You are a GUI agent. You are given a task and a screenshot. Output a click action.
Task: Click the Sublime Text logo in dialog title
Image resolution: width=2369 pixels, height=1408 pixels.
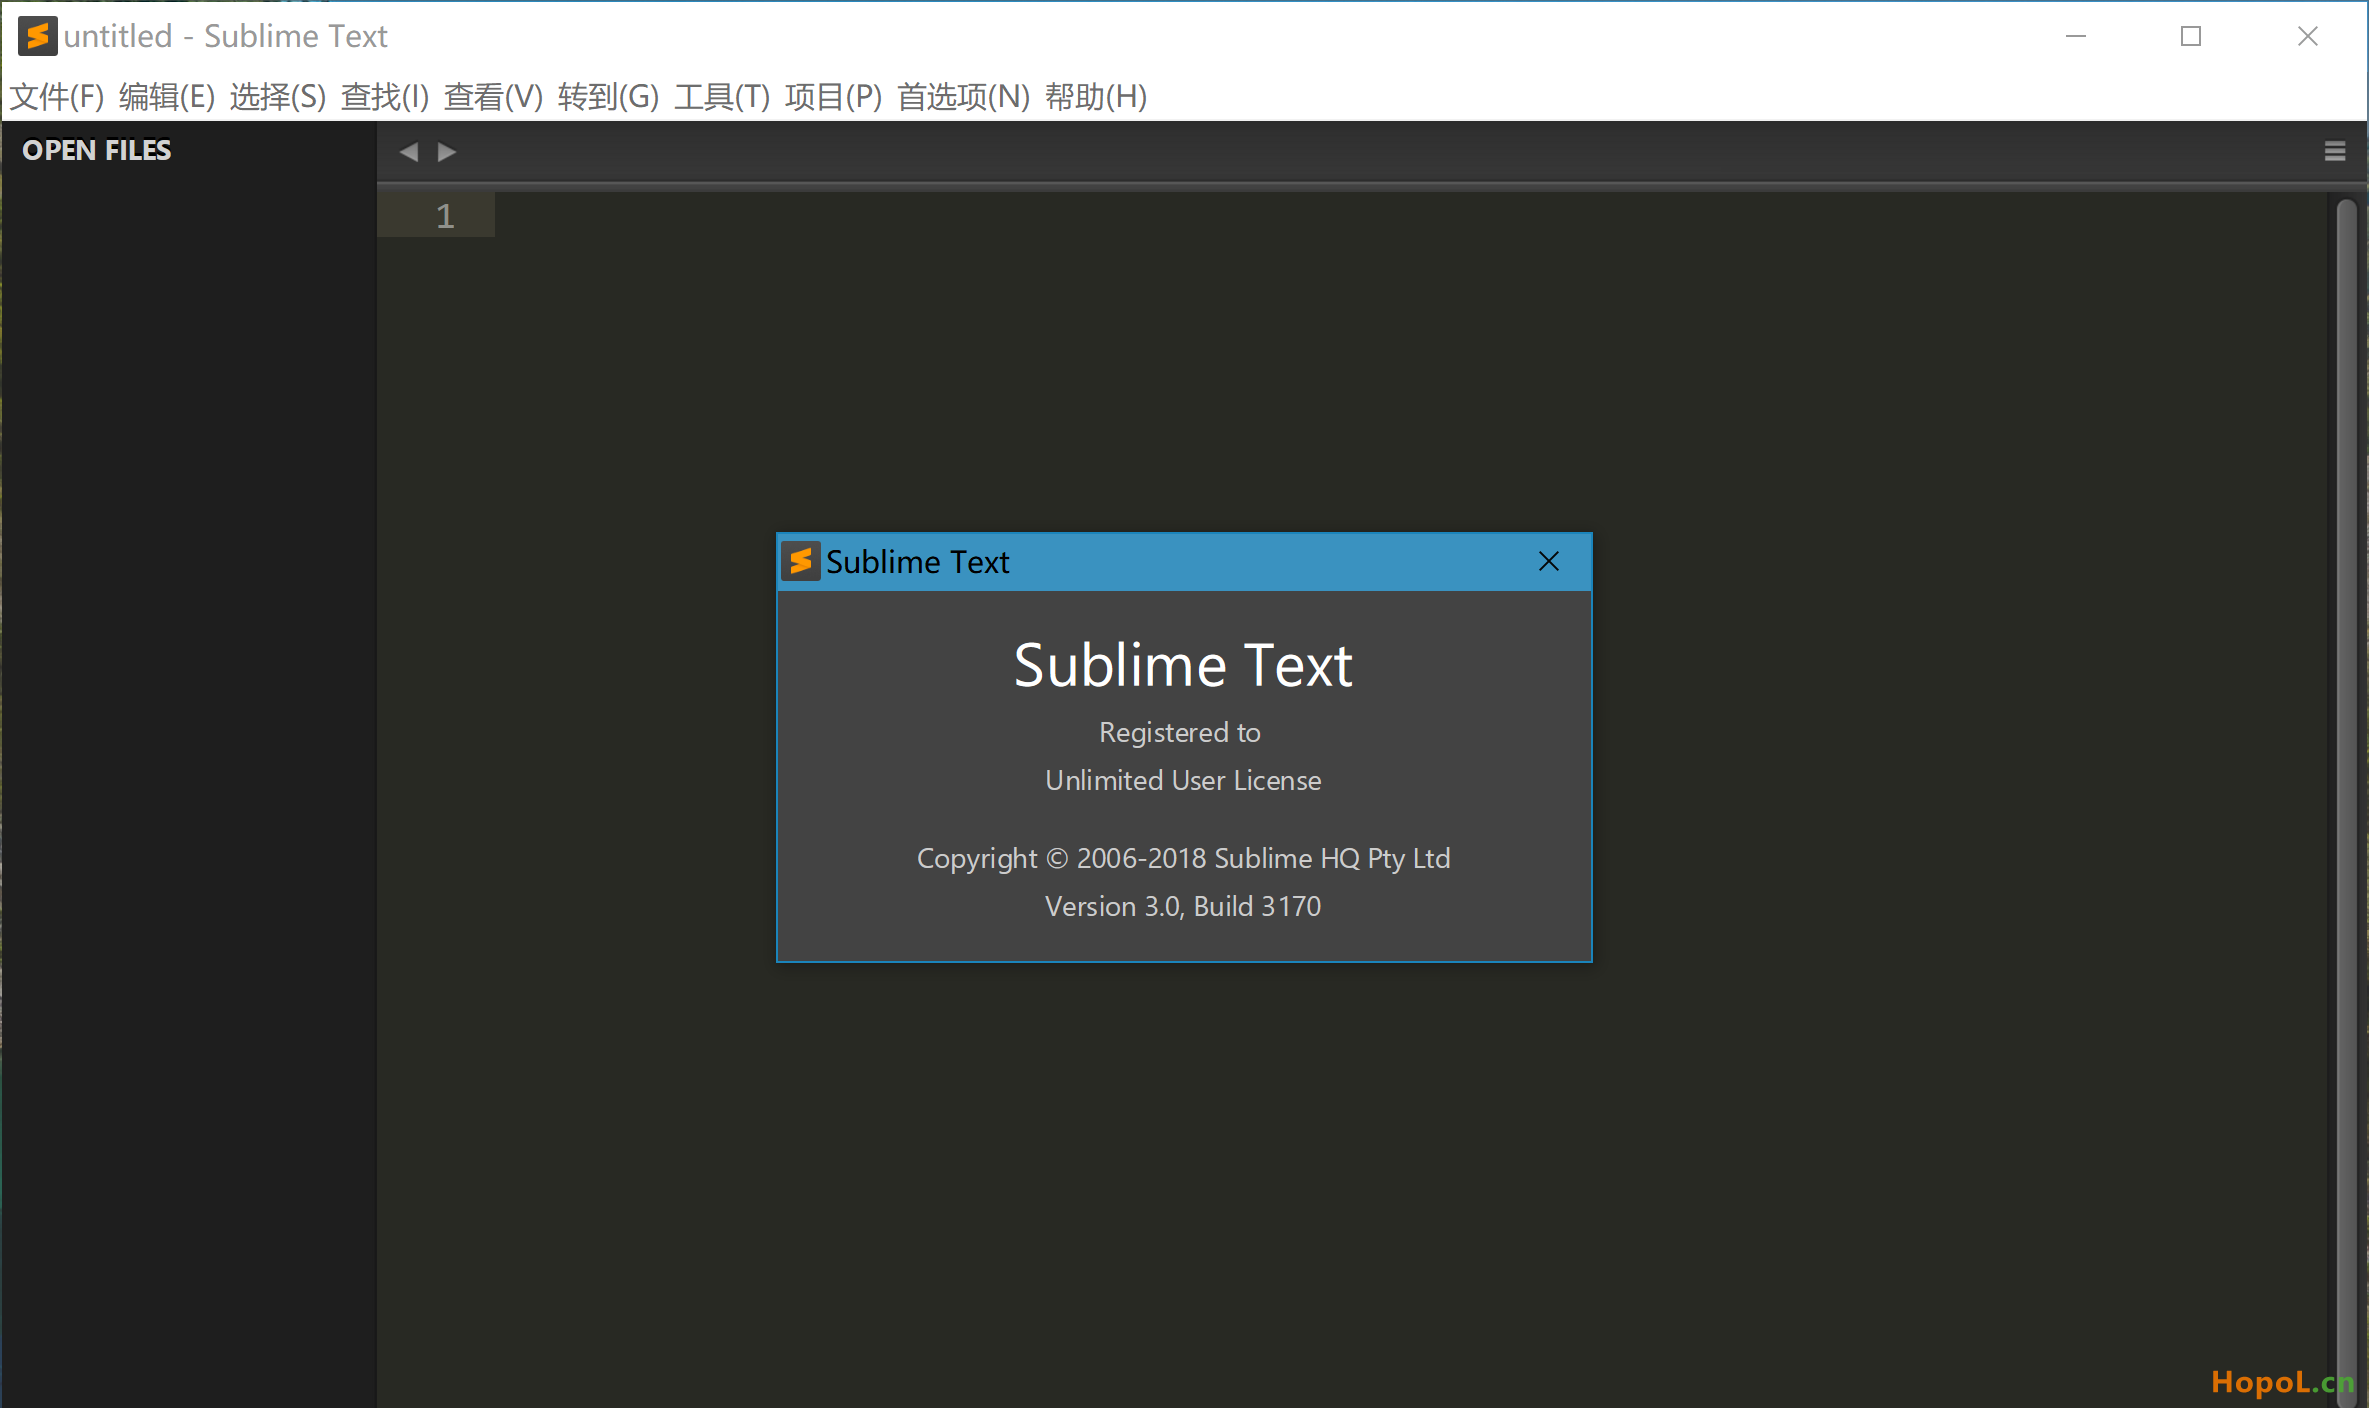point(800,562)
